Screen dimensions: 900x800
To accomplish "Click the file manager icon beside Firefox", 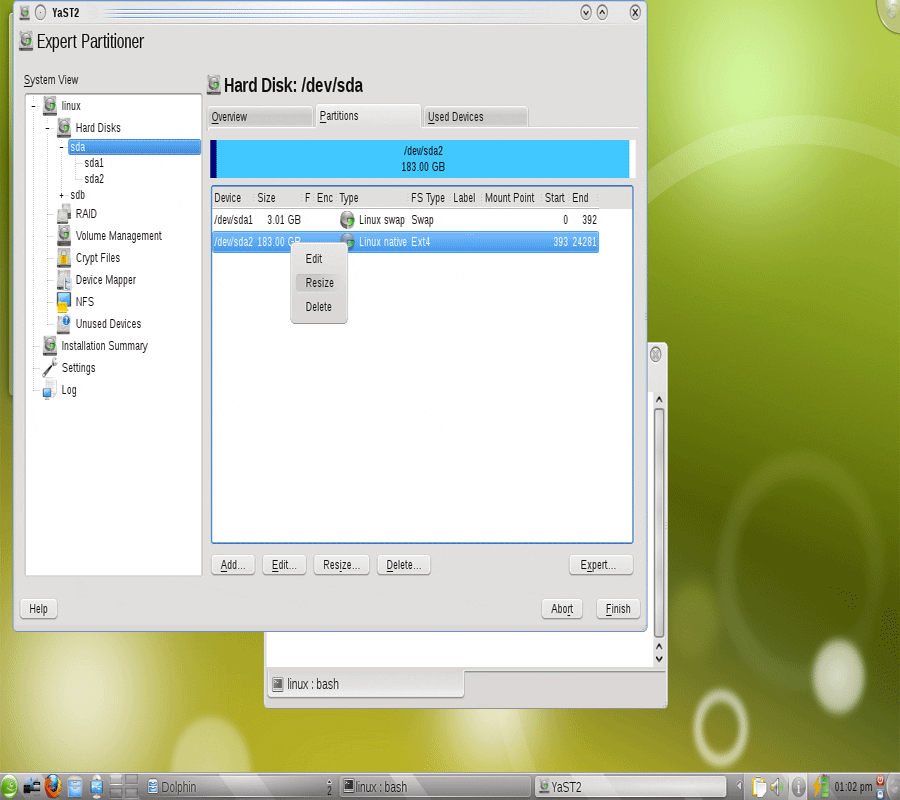I will pyautogui.click(x=75, y=787).
